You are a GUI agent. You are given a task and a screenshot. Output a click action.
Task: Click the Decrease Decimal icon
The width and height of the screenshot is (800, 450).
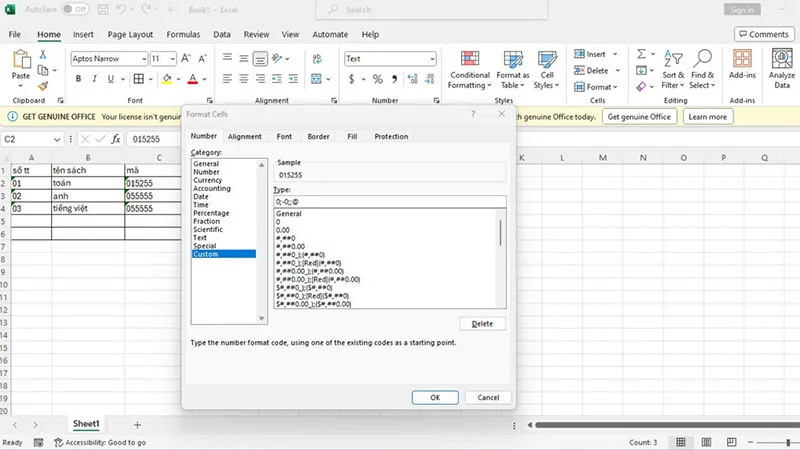(x=430, y=79)
